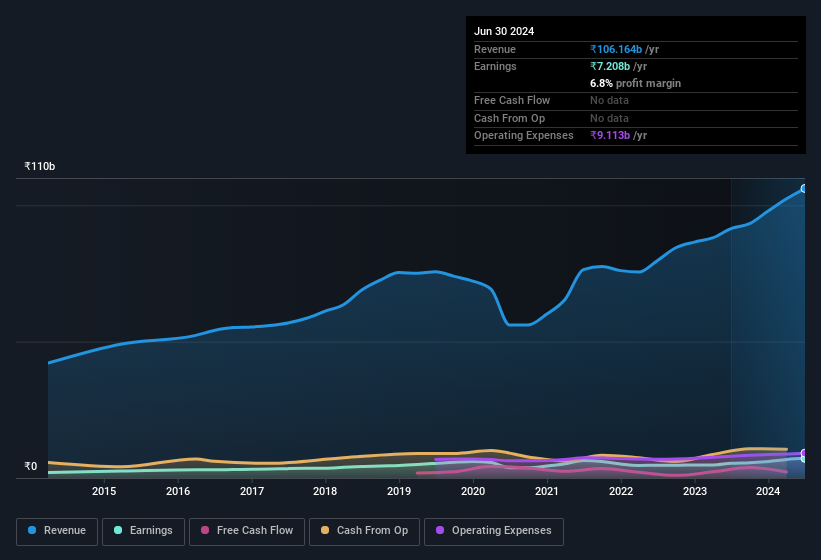Click the 2019 x-axis label
The width and height of the screenshot is (821, 560).
(x=399, y=491)
